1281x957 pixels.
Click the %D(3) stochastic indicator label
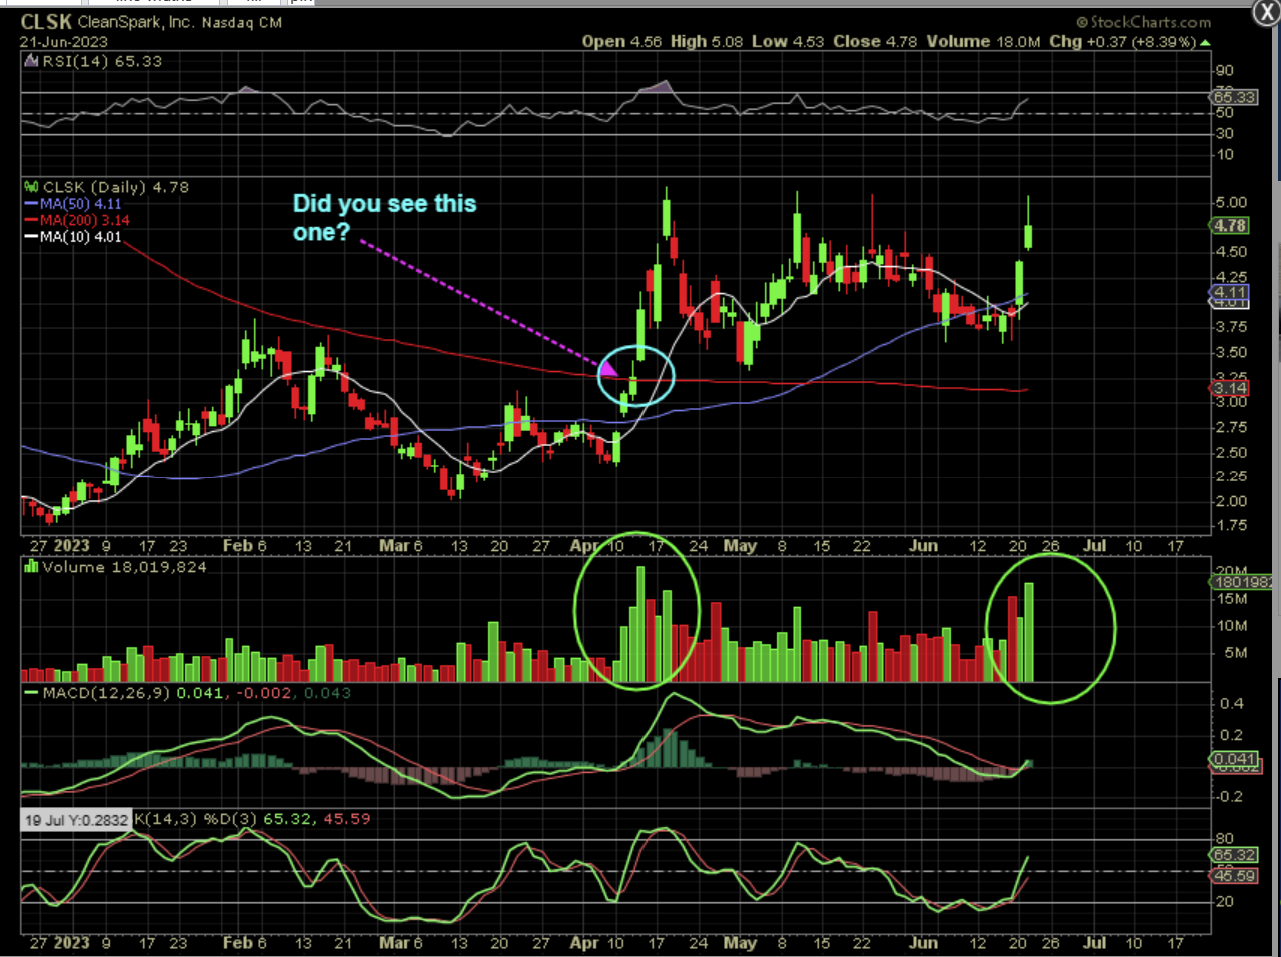[x=231, y=819]
